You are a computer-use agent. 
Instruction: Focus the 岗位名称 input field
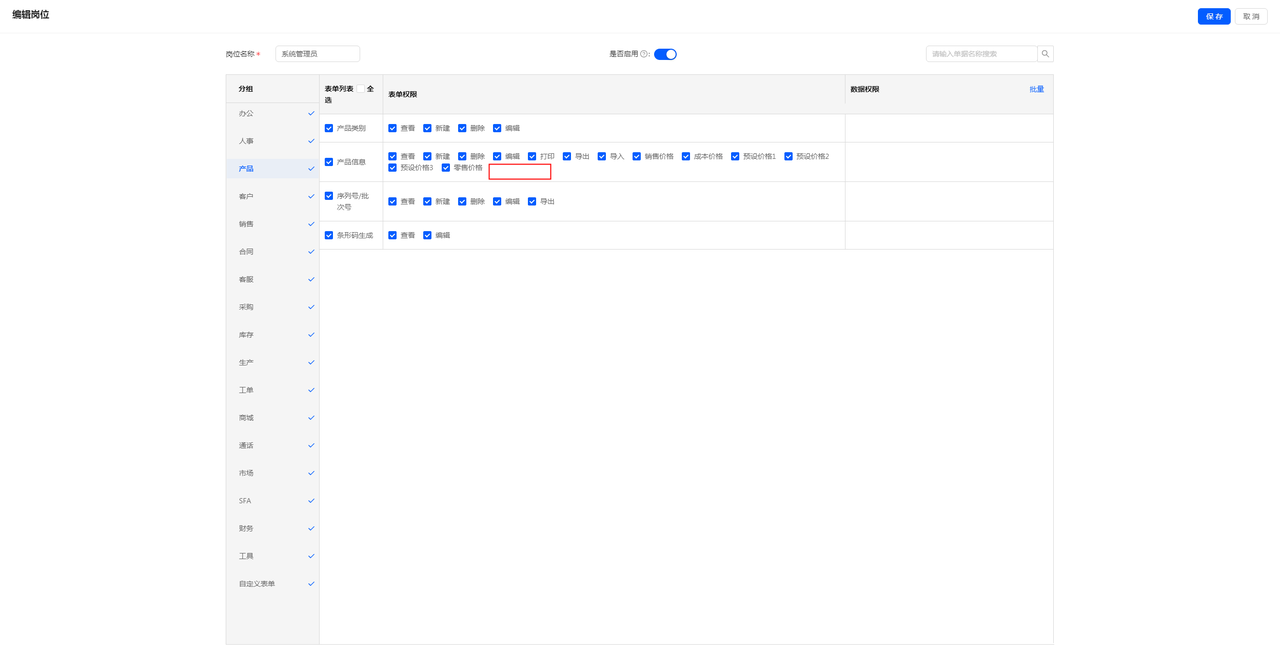point(317,54)
